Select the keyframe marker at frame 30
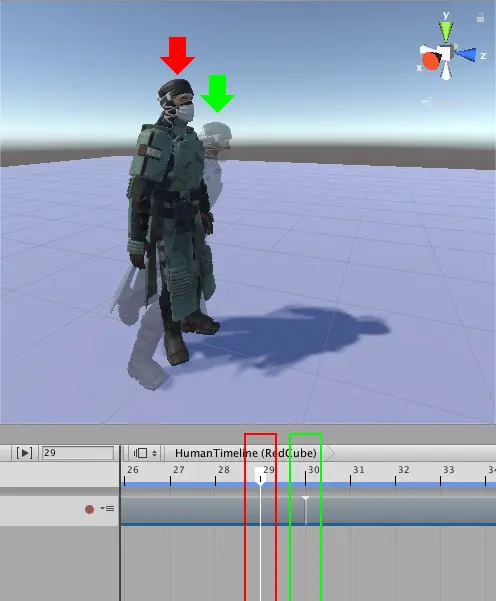The height and width of the screenshot is (601, 496). tap(305, 499)
